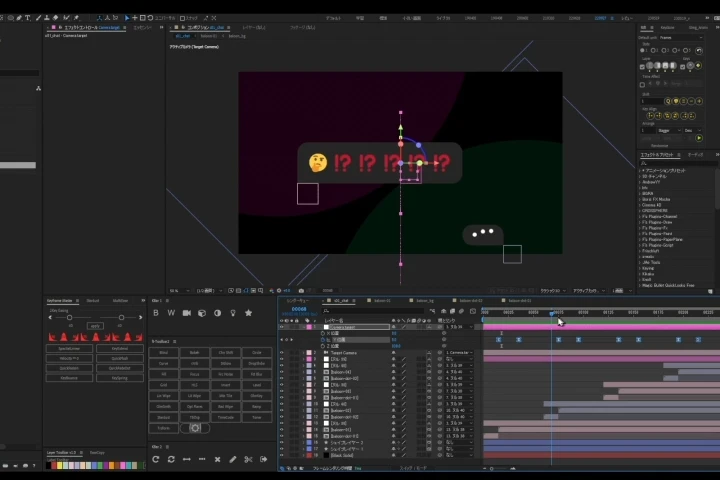Image resolution: width=720 pixels, height=480 pixels.
Task: Open the Stagger dropdown in Arrange
Action: click(669, 130)
